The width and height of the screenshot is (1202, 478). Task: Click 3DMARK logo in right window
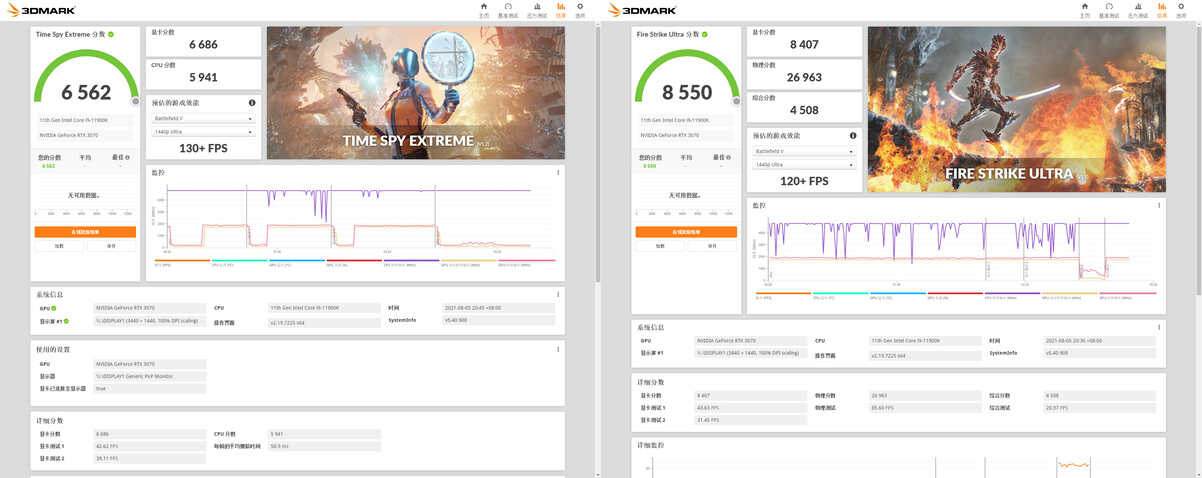click(641, 11)
